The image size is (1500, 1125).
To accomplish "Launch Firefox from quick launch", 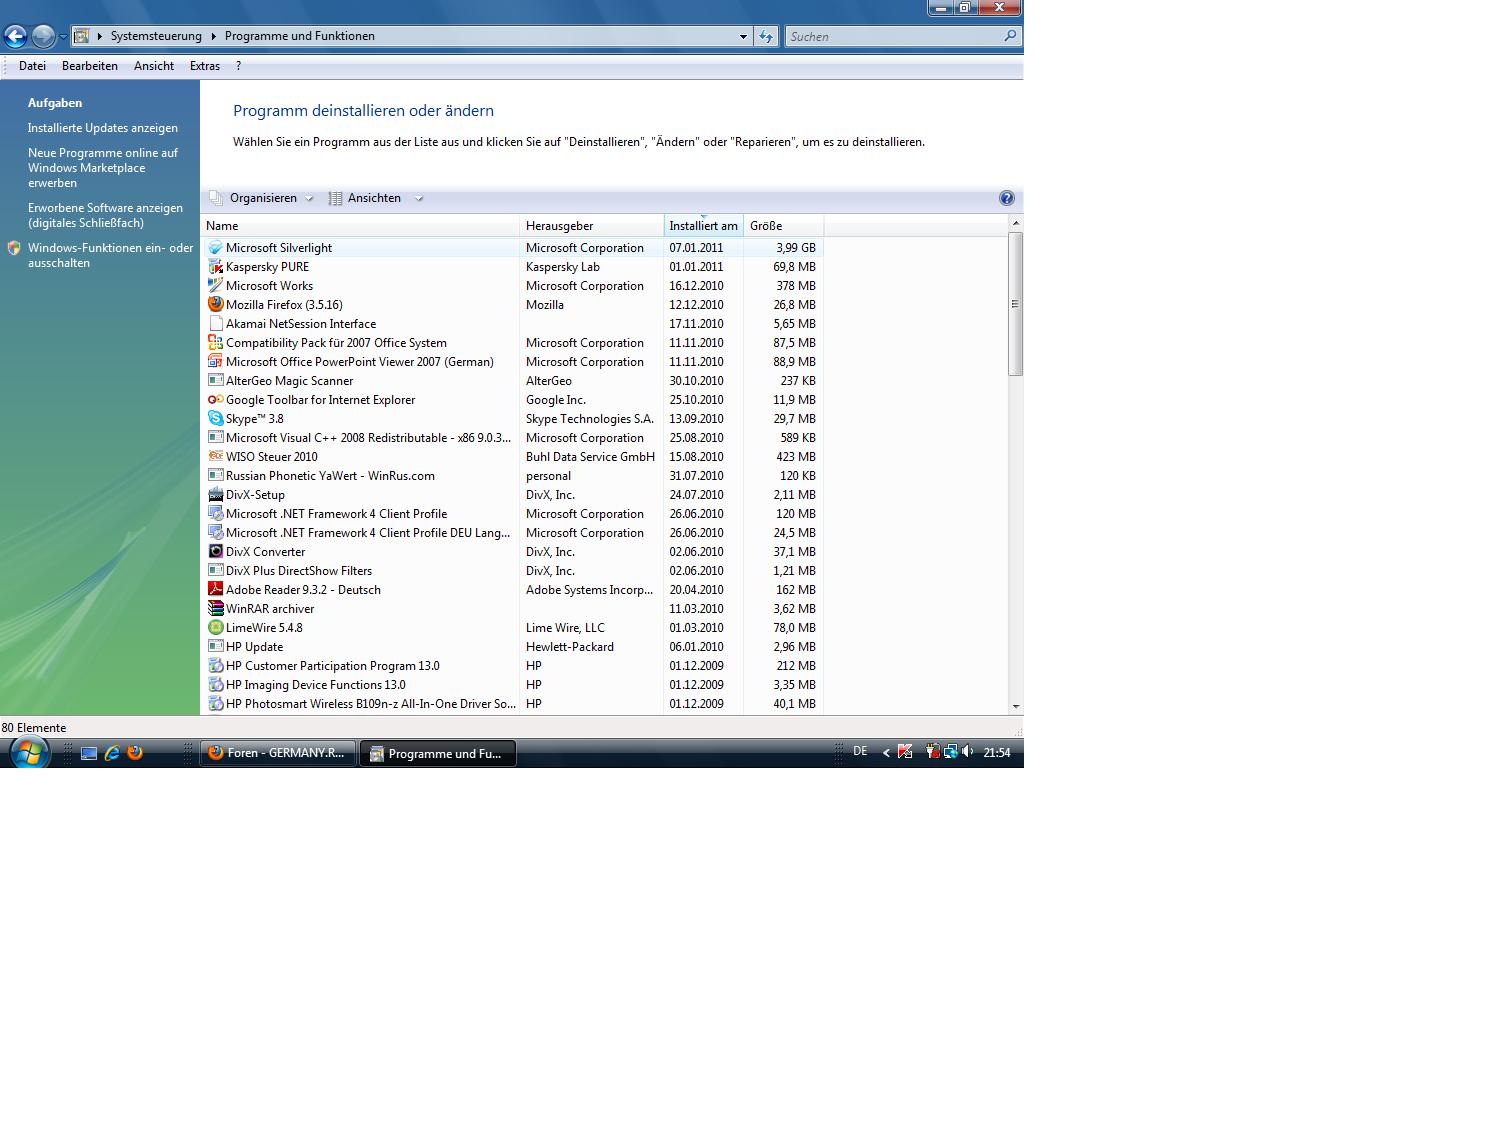I will point(135,753).
